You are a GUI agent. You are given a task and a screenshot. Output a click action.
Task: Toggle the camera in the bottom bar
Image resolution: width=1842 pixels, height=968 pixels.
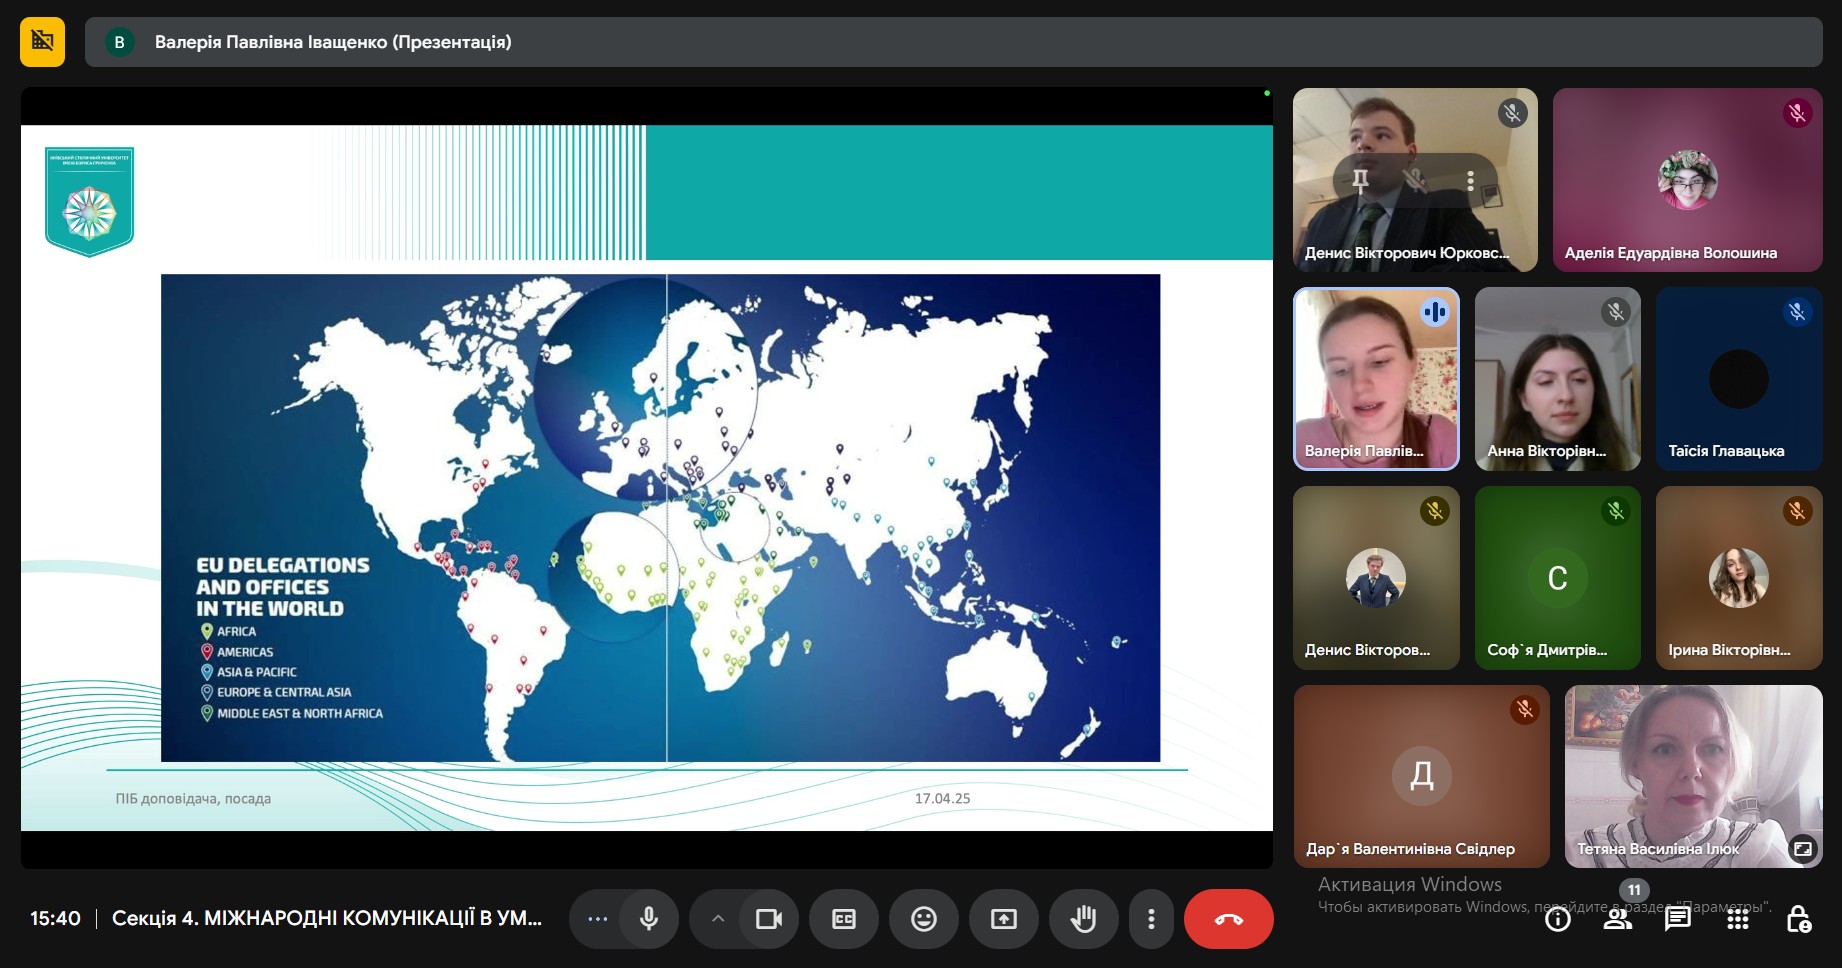coord(768,919)
